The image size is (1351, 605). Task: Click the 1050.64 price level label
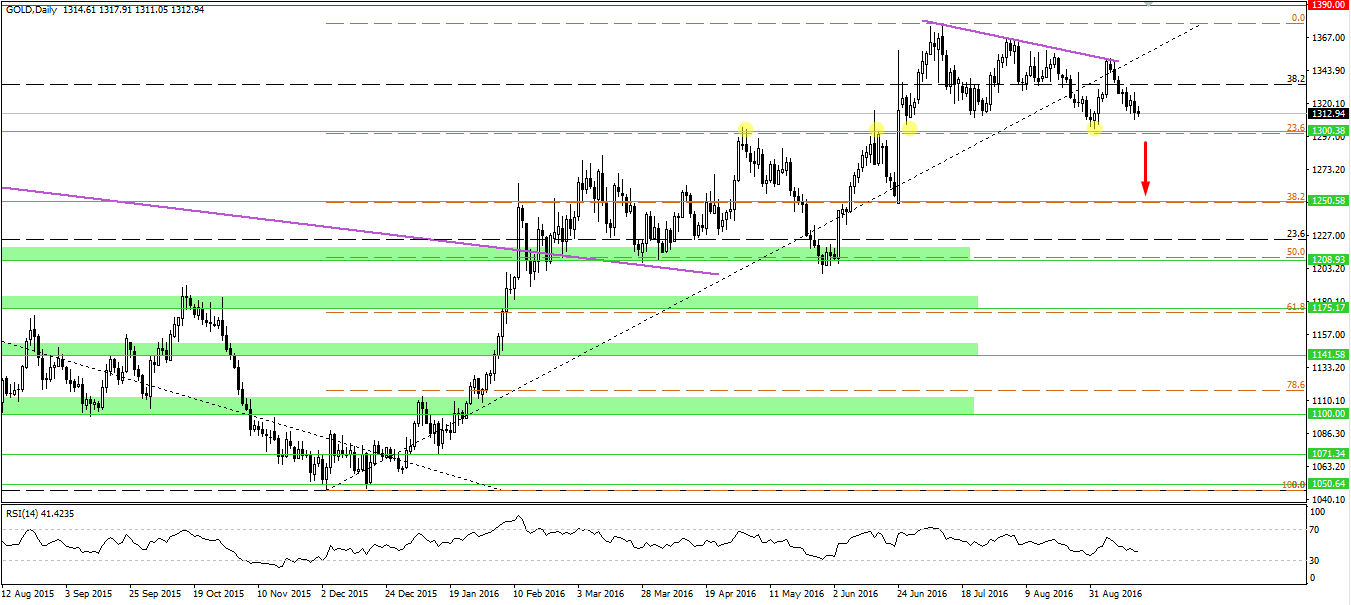pyautogui.click(x=1327, y=484)
